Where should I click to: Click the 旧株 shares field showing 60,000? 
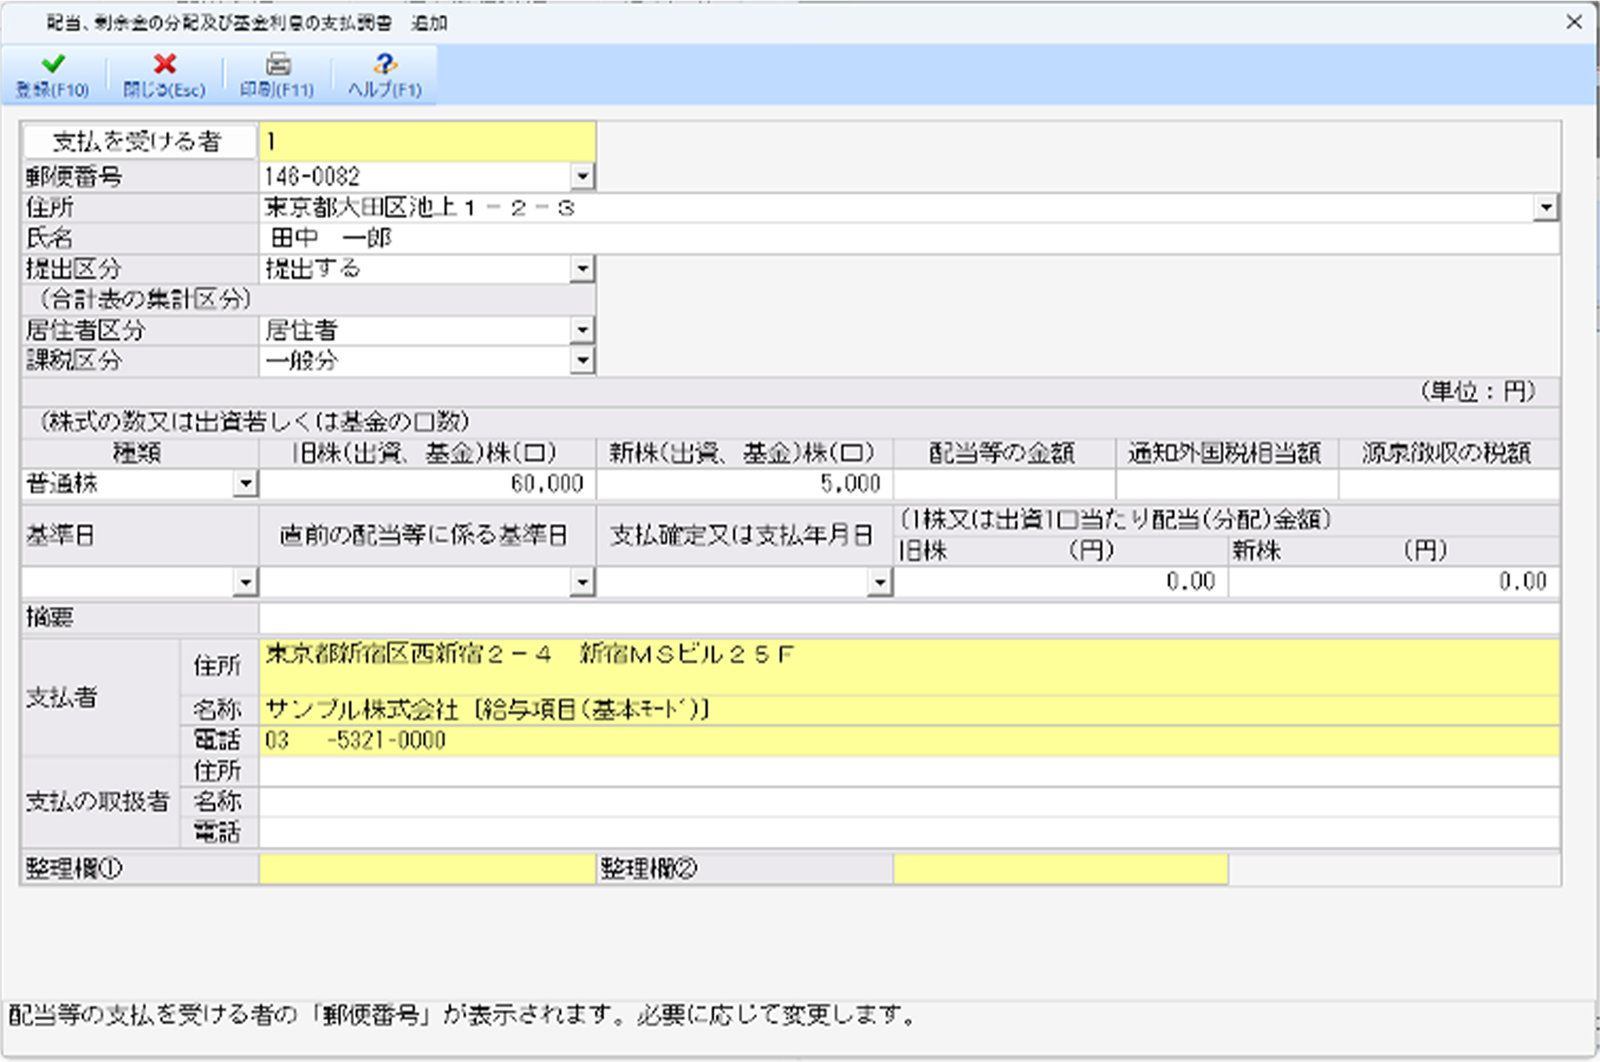click(x=430, y=484)
